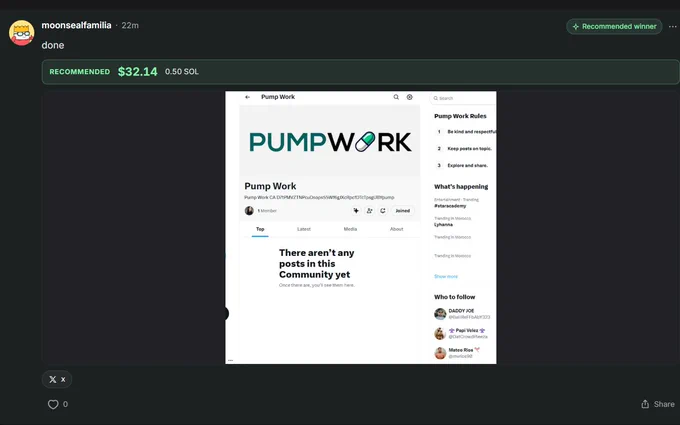Click Show more under What's happening

click(x=446, y=276)
